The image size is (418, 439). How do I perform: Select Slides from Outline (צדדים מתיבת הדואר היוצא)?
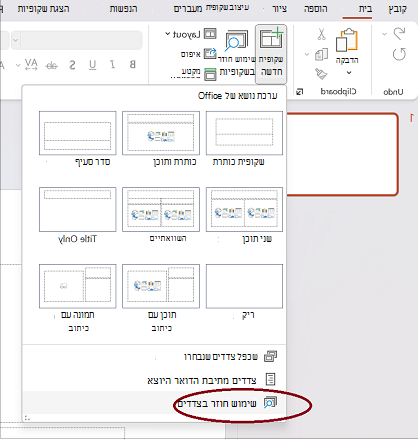[154, 380]
